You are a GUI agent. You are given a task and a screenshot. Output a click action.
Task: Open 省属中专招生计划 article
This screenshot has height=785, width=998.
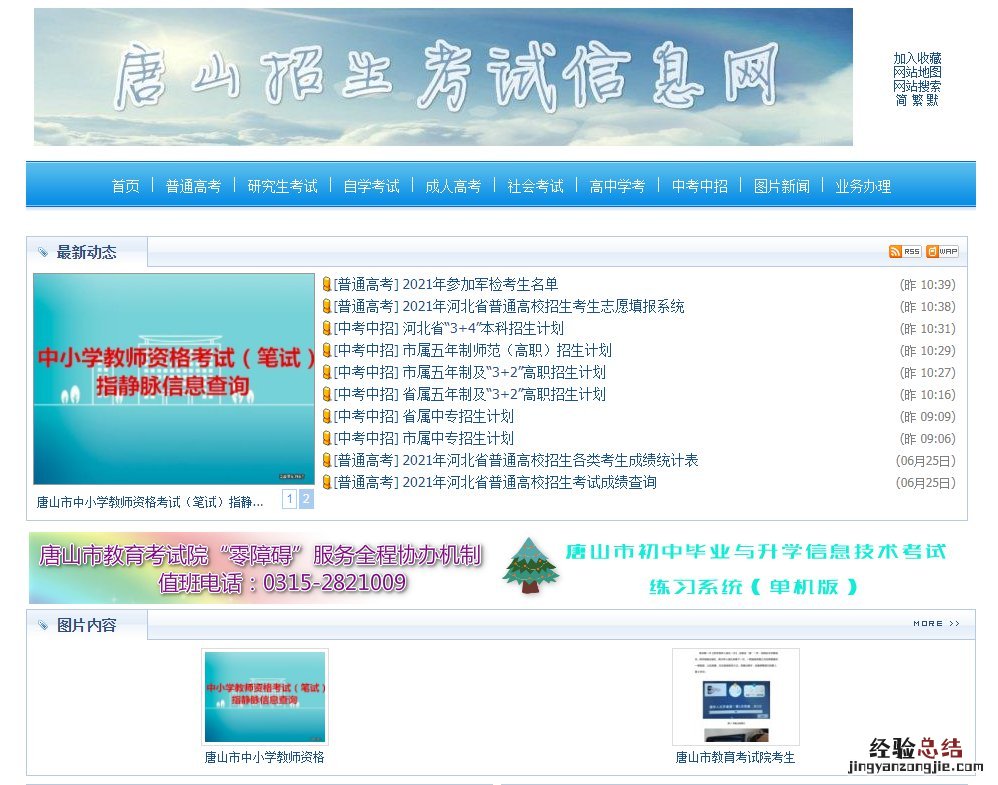click(x=458, y=416)
